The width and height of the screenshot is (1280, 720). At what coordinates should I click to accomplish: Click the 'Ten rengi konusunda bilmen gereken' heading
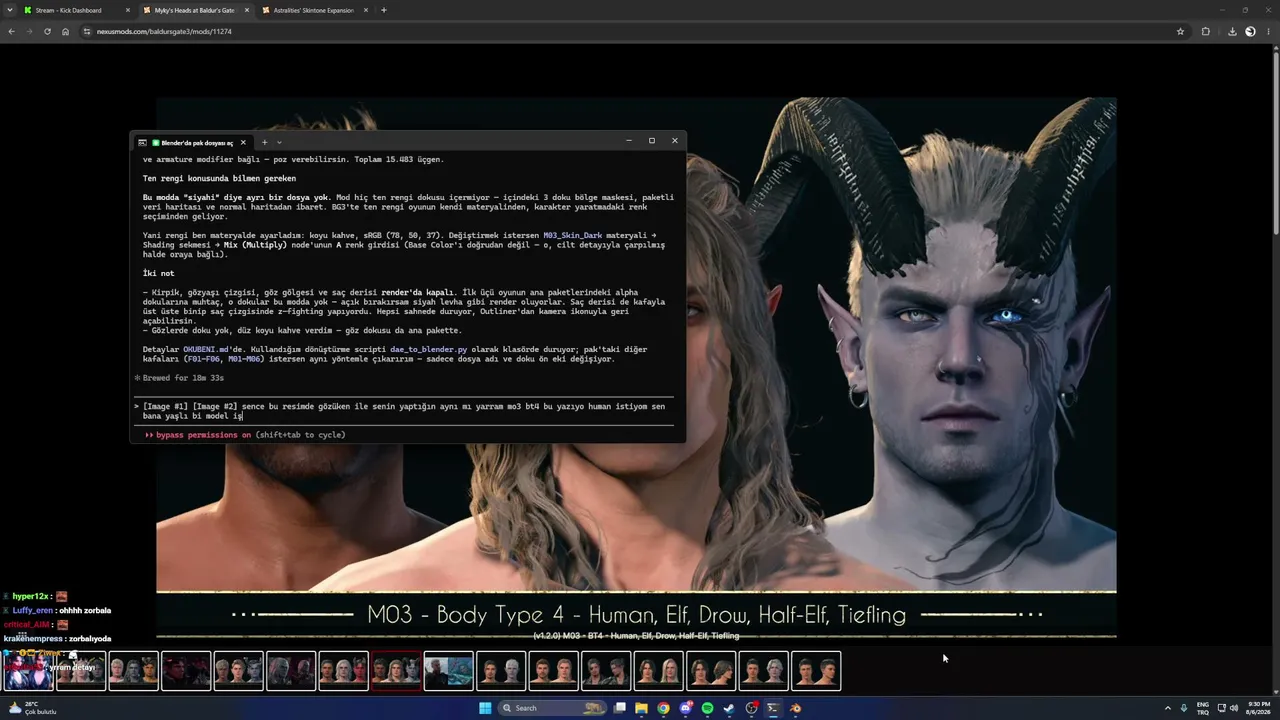[219, 178]
